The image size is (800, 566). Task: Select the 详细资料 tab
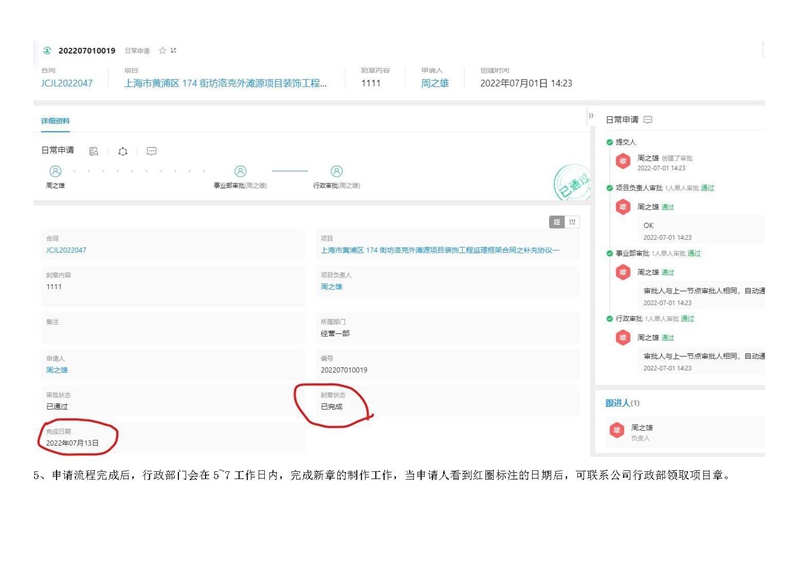coord(55,121)
